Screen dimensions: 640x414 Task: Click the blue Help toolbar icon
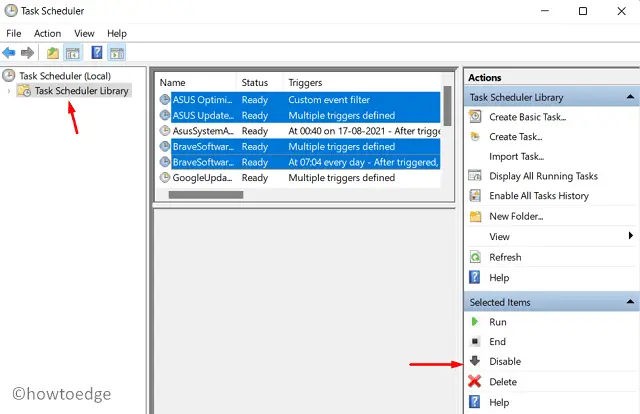97,52
